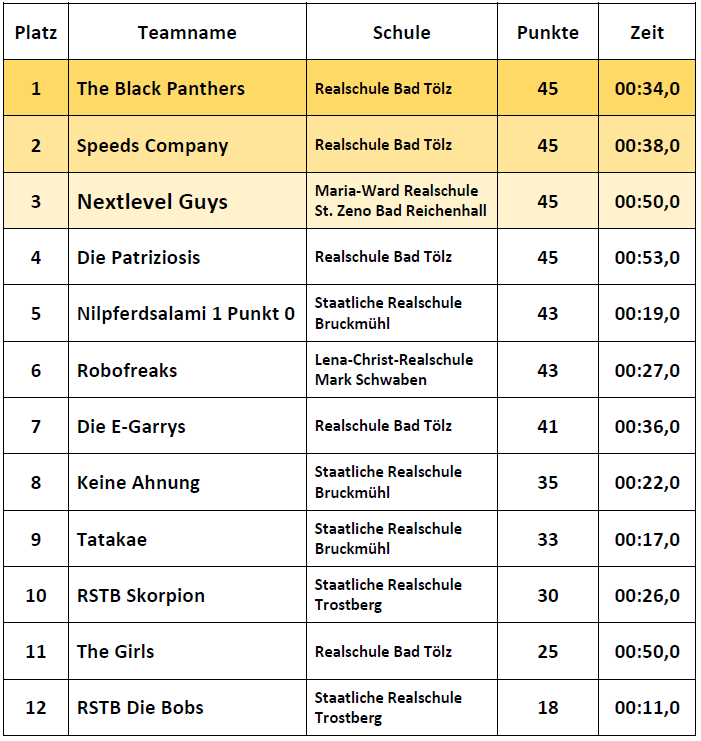
Task: Select The Girls team cell
Action: coord(116,651)
